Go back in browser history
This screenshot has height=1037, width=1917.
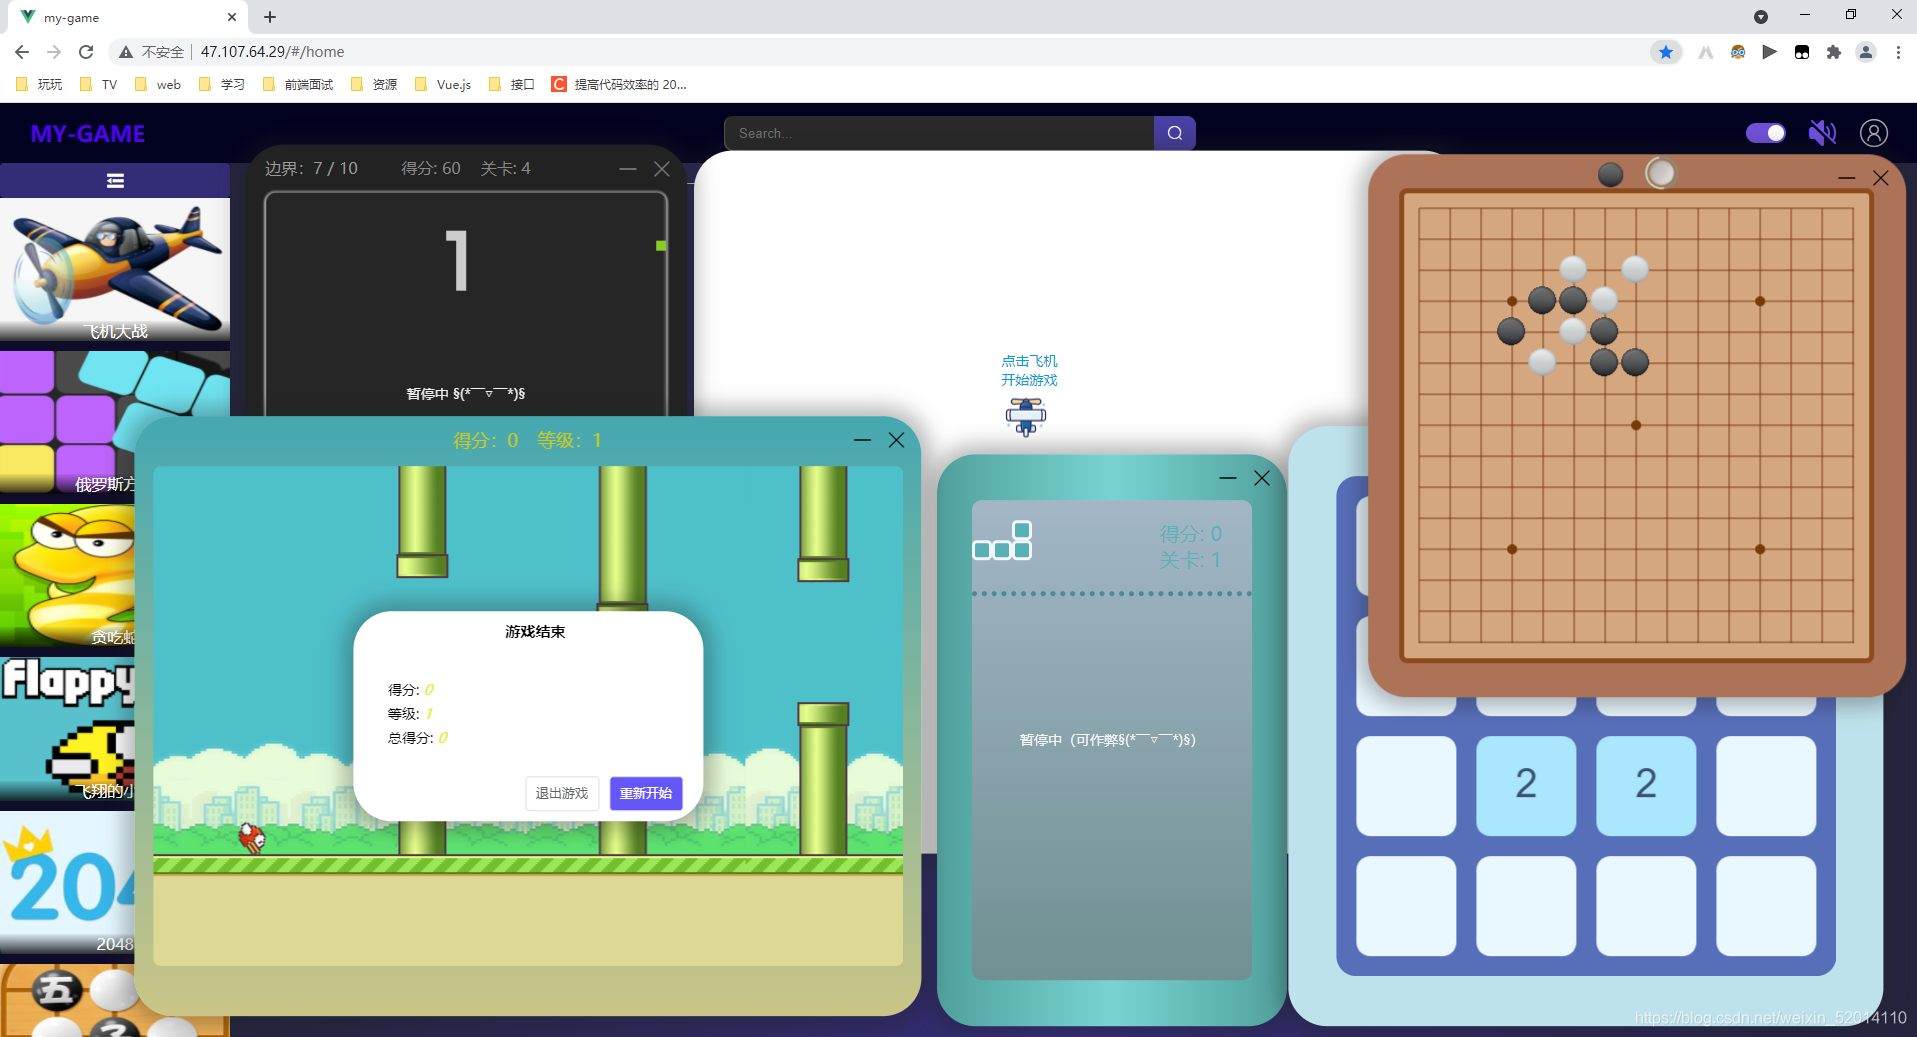click(x=22, y=52)
